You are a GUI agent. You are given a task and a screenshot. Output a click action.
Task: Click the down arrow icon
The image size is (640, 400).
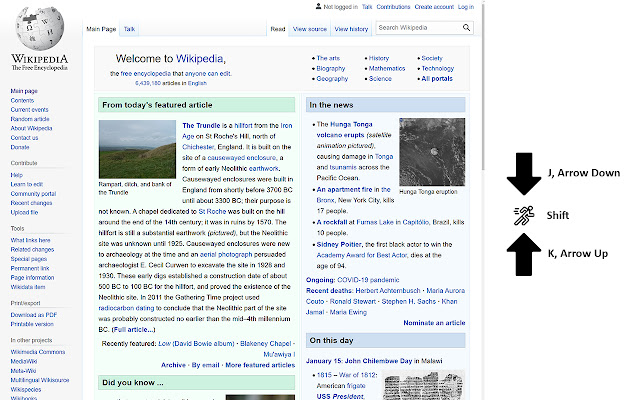click(x=522, y=174)
